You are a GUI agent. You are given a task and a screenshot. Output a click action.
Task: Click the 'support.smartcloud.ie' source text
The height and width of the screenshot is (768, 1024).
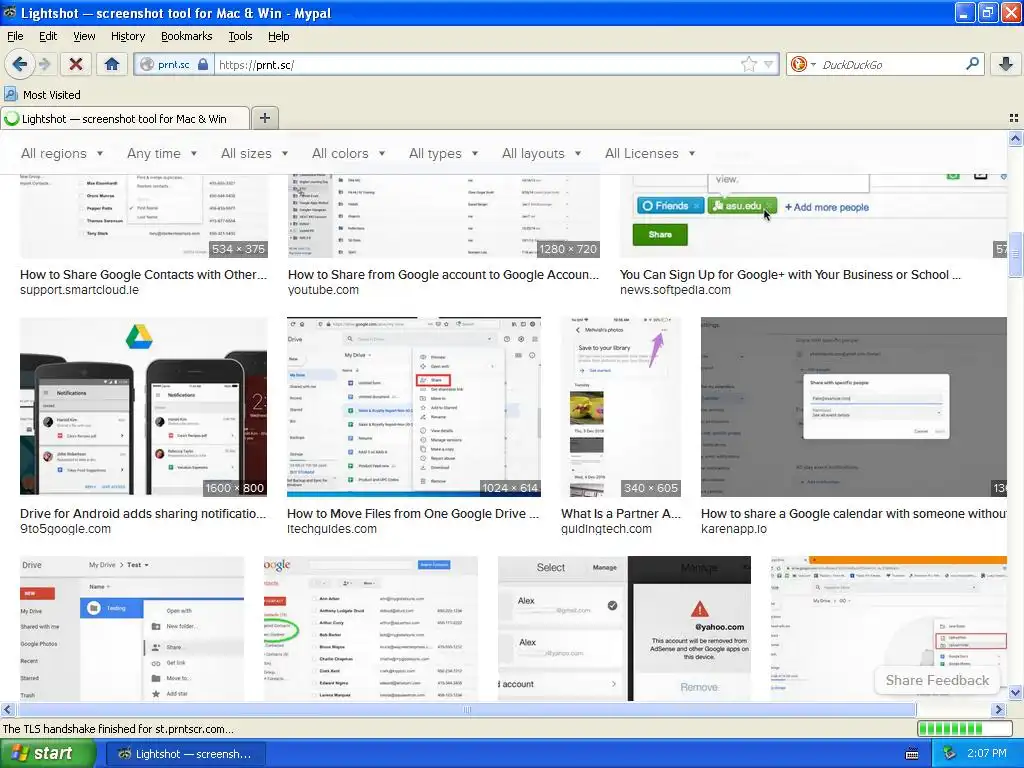click(x=79, y=290)
